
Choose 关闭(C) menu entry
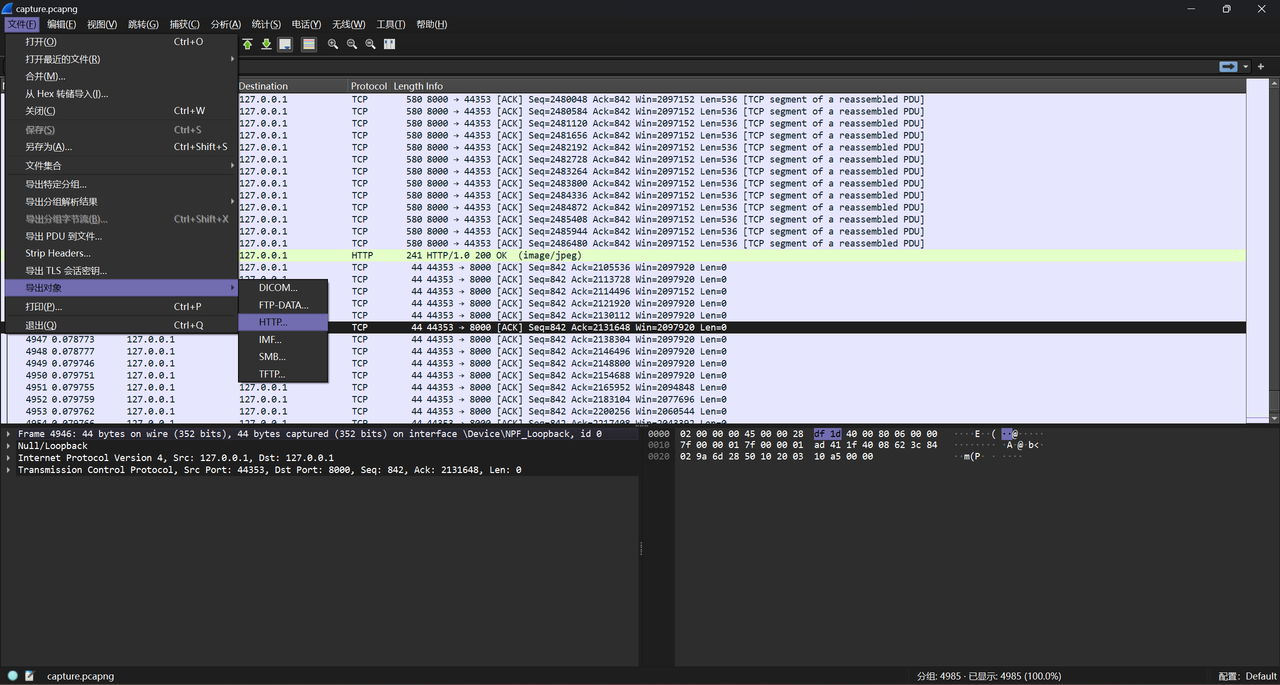click(x=121, y=111)
